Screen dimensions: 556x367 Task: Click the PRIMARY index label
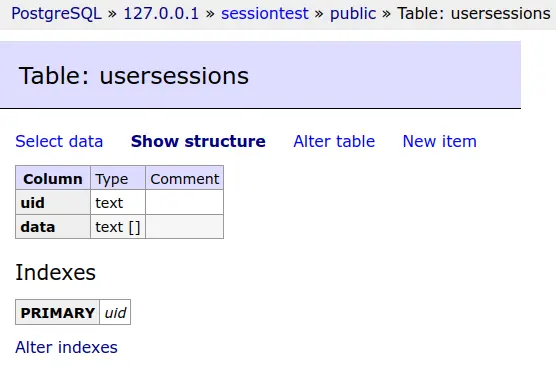coord(57,312)
